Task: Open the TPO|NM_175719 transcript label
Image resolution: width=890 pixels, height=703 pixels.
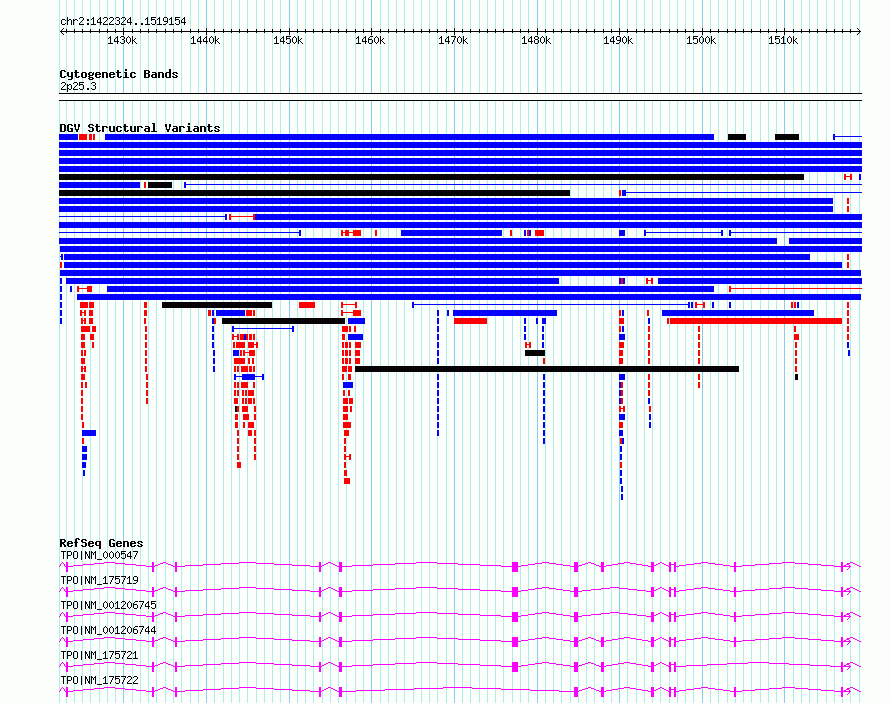Action: [99, 580]
